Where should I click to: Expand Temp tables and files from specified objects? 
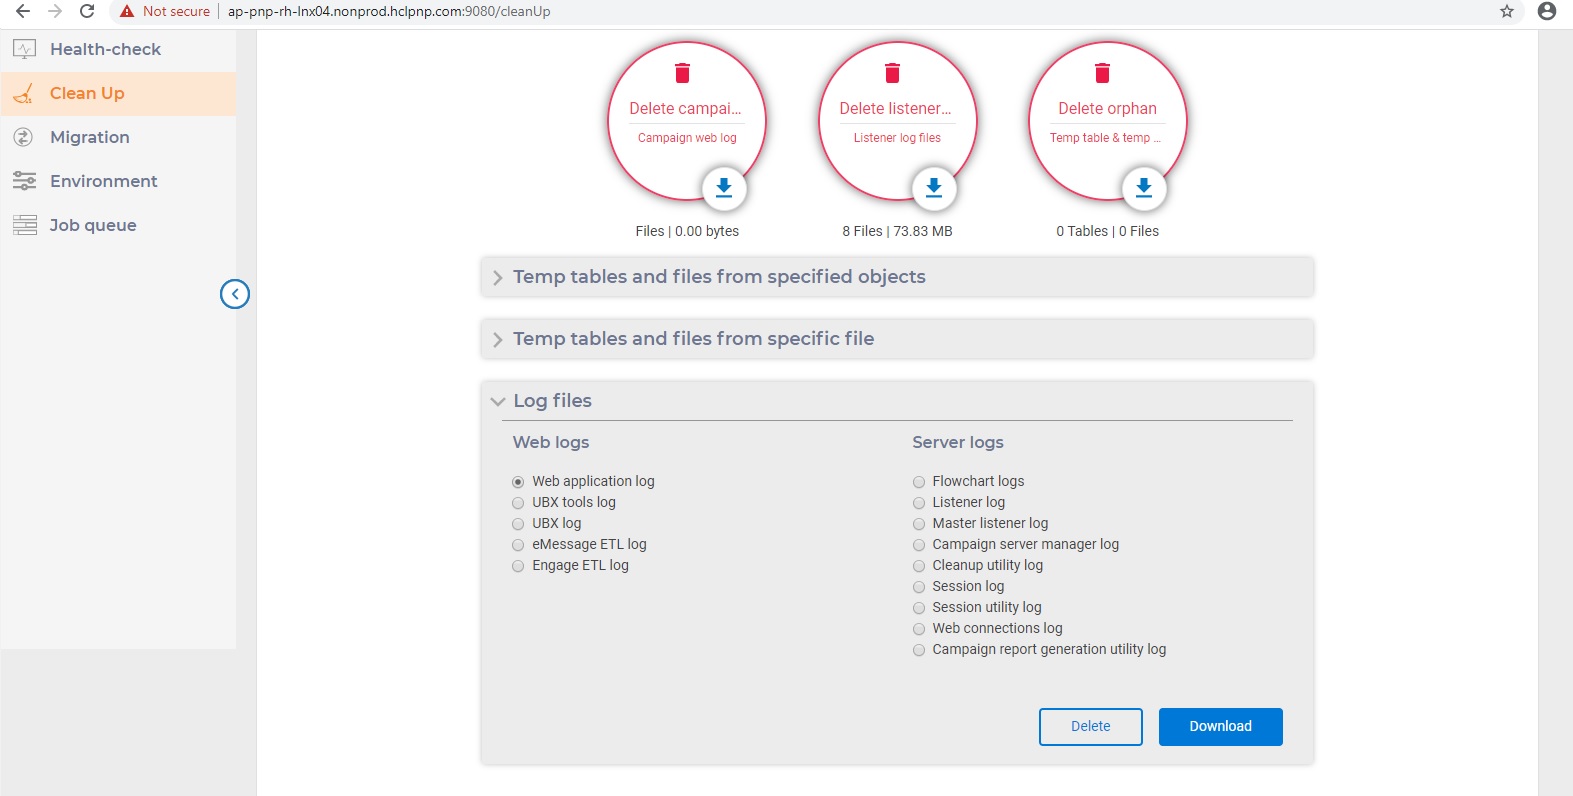pos(897,277)
